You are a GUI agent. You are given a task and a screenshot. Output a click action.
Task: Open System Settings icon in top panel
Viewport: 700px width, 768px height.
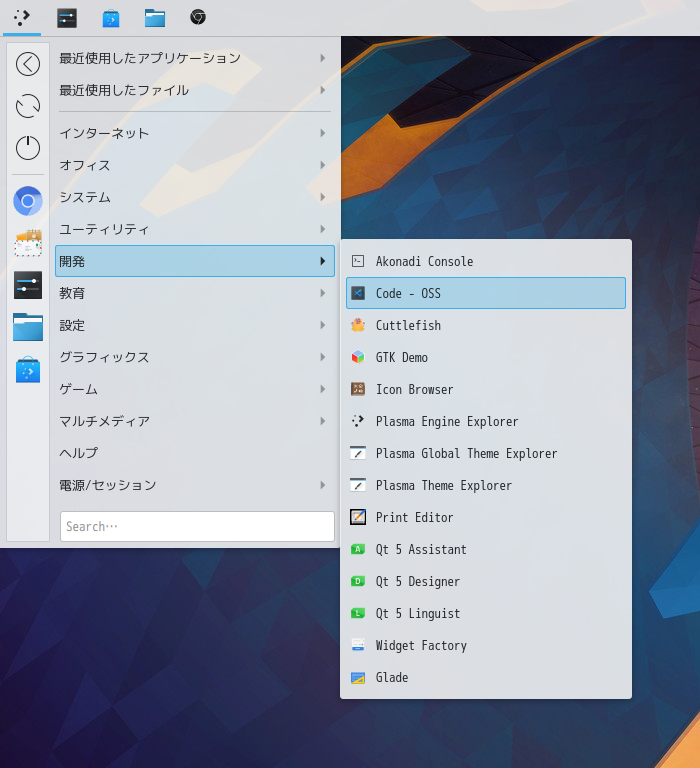coord(67,18)
